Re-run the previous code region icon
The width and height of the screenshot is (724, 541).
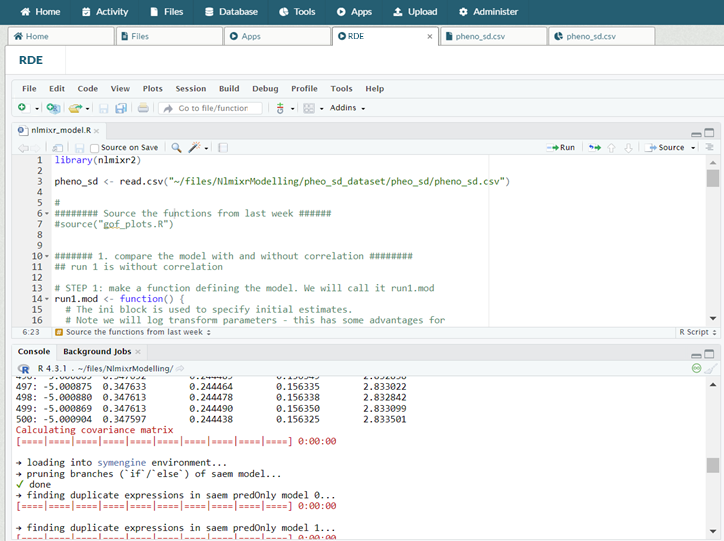pyautogui.click(x=594, y=147)
